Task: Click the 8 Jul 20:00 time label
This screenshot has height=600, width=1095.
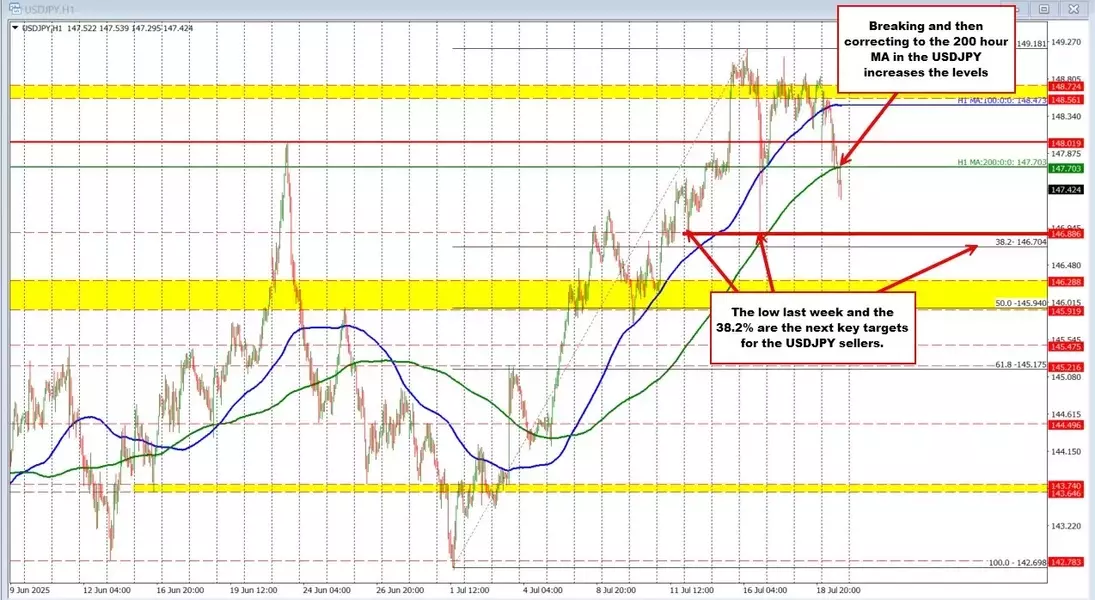Action: click(615, 590)
